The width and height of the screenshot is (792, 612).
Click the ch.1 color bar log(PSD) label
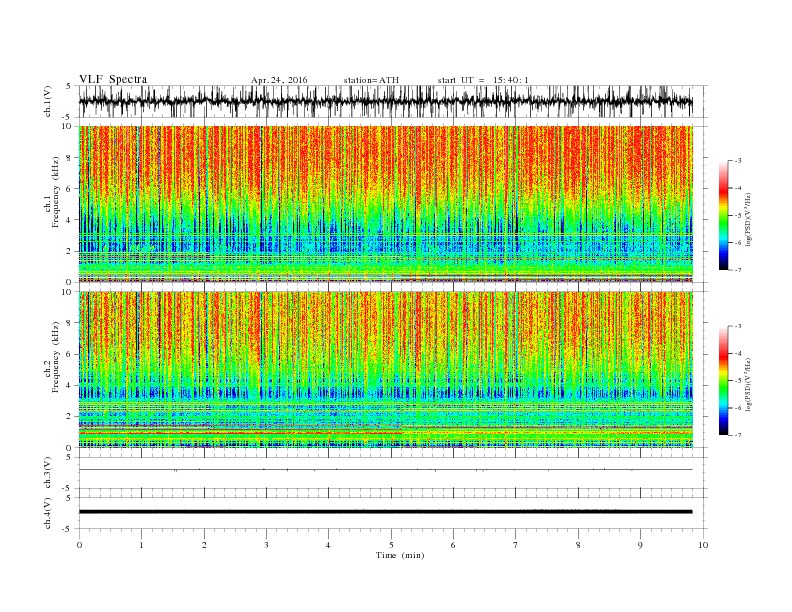tap(749, 218)
